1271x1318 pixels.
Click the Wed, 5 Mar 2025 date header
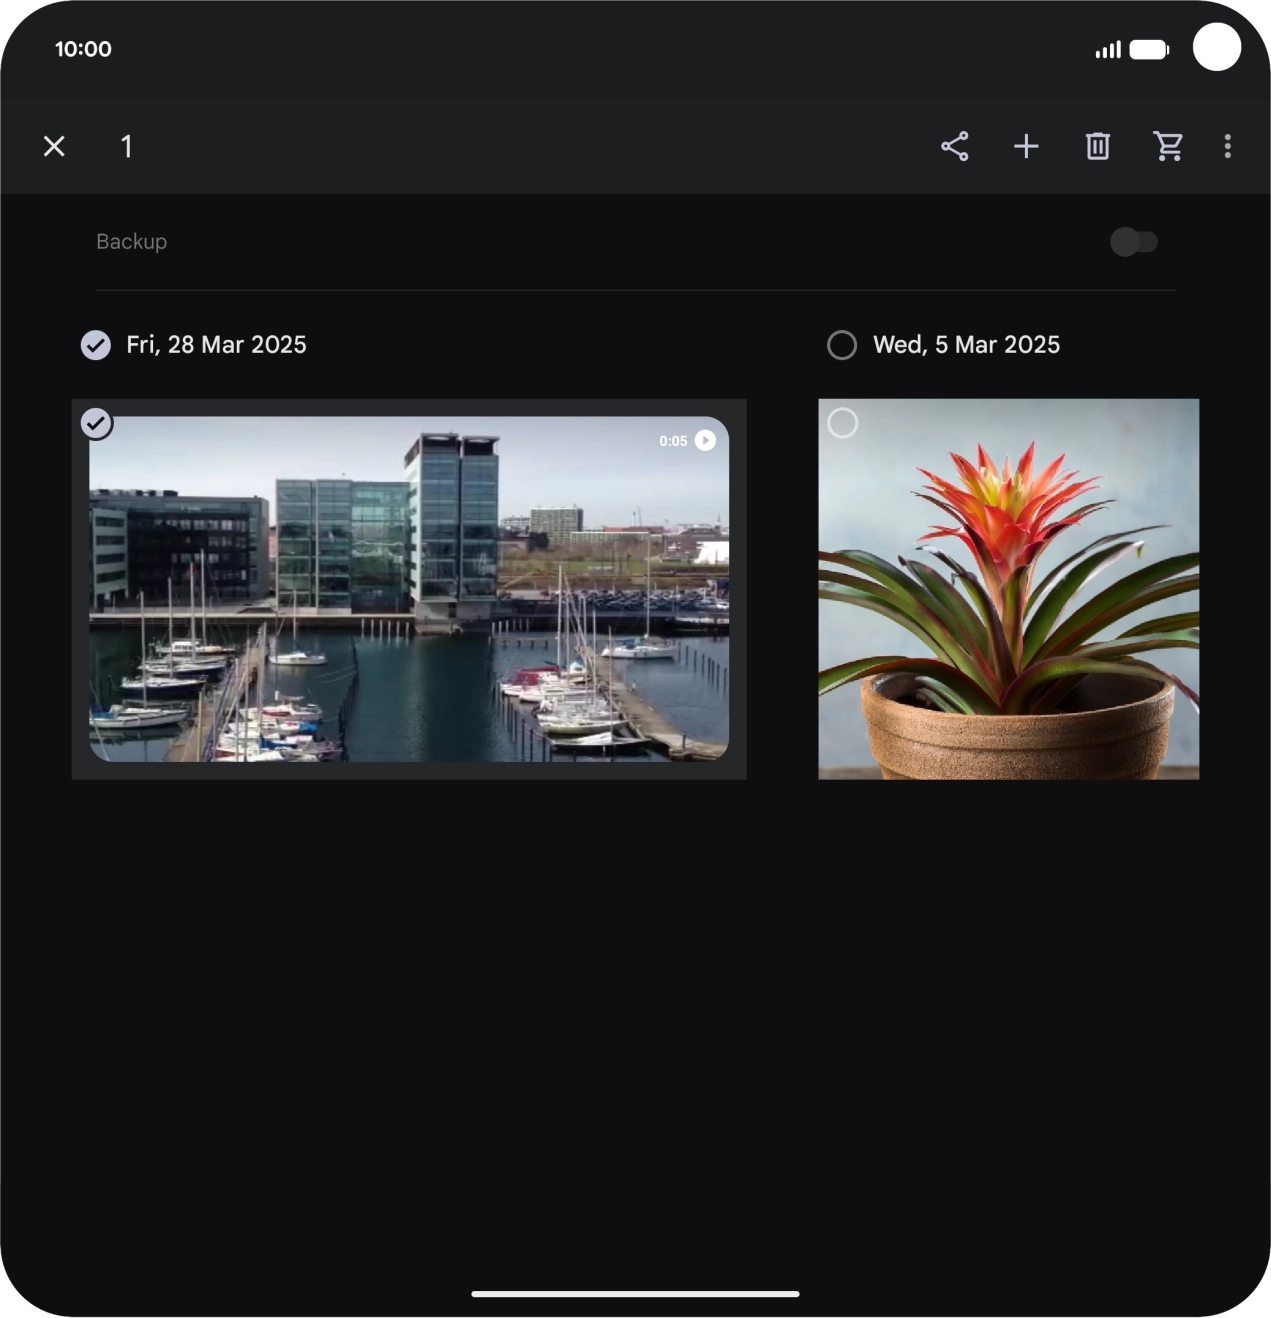tap(966, 345)
